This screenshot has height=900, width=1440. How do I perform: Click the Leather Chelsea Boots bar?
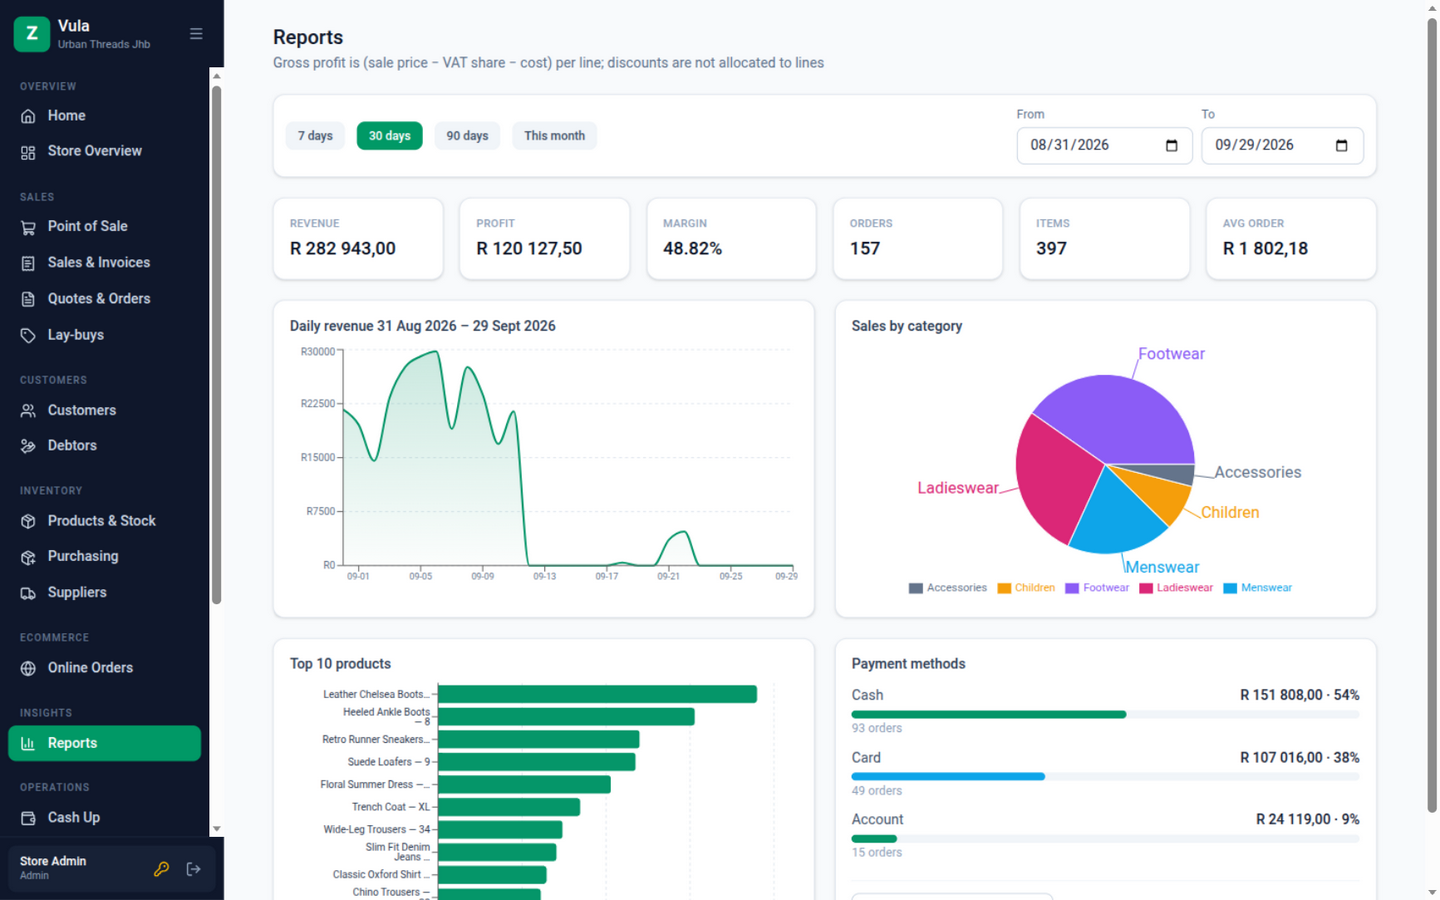[597, 694]
